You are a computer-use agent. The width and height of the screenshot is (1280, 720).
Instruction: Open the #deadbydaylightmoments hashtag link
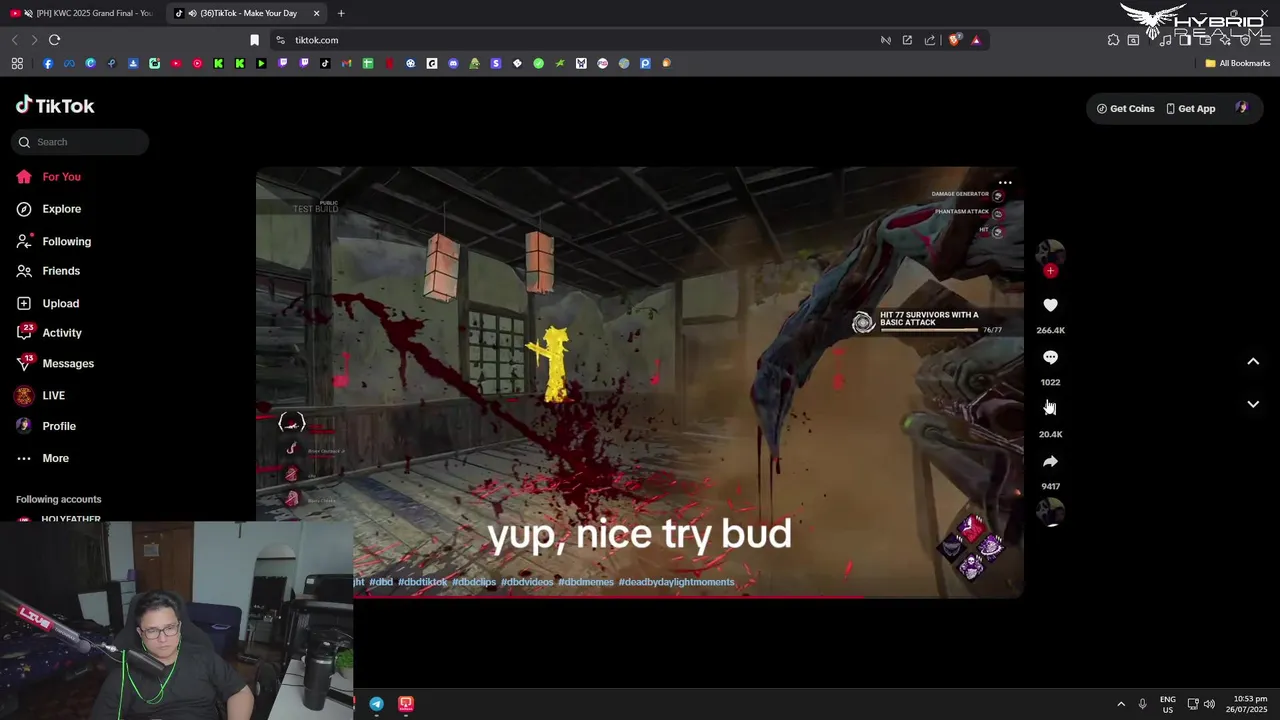(x=676, y=582)
